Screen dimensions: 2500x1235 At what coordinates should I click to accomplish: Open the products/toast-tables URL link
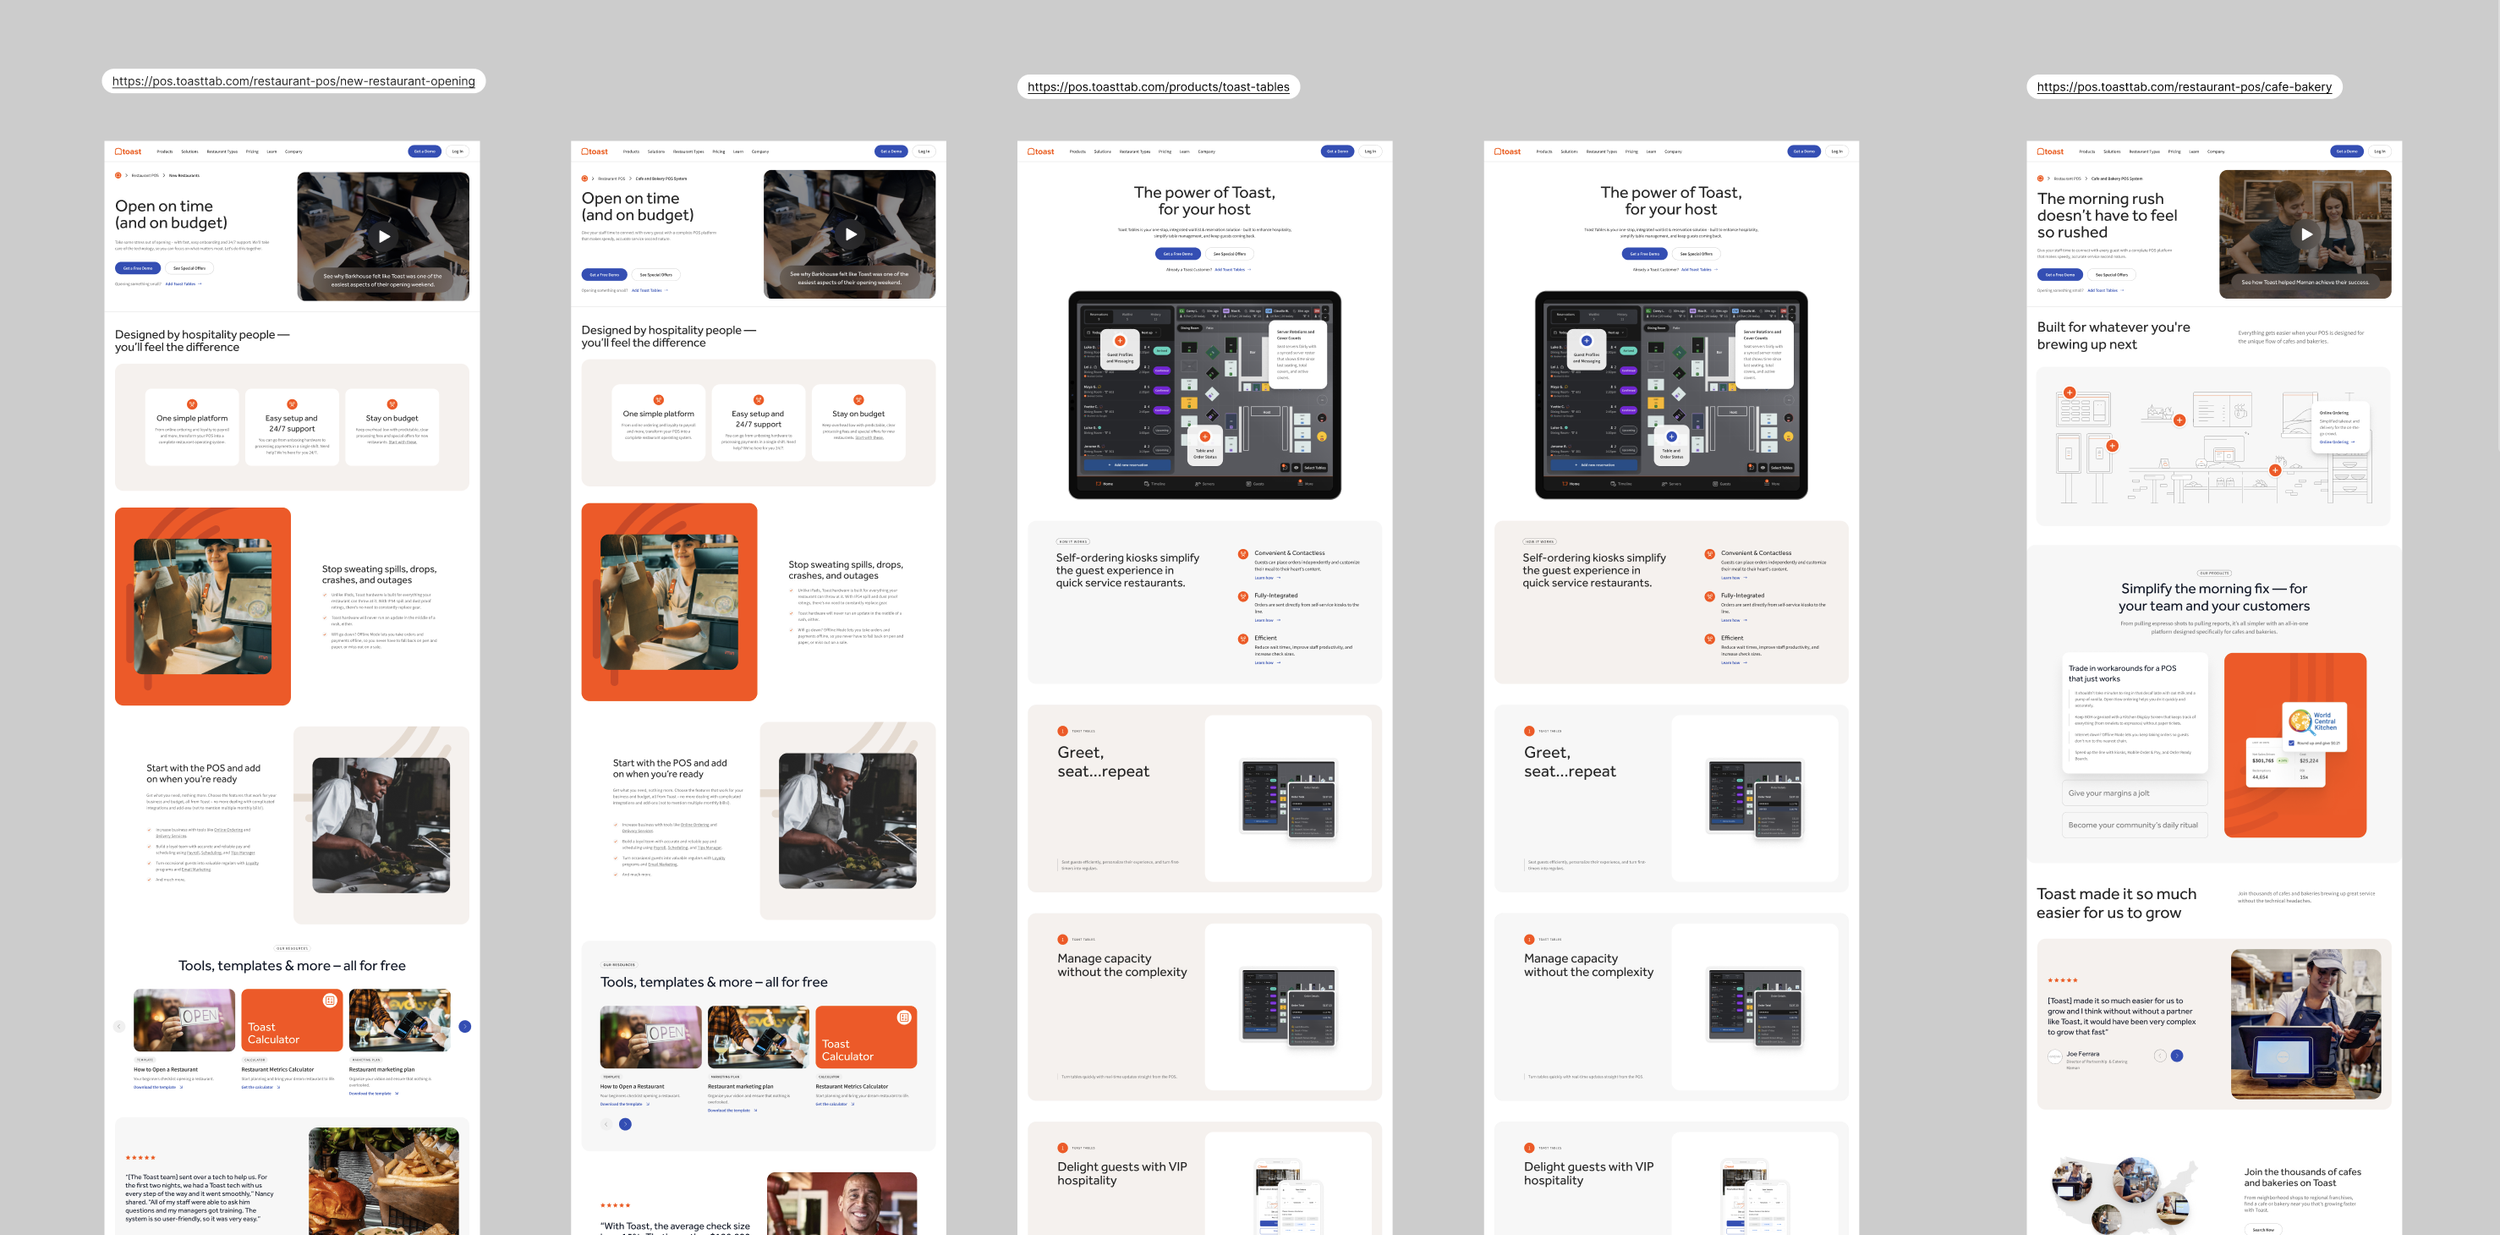pos(1158,87)
